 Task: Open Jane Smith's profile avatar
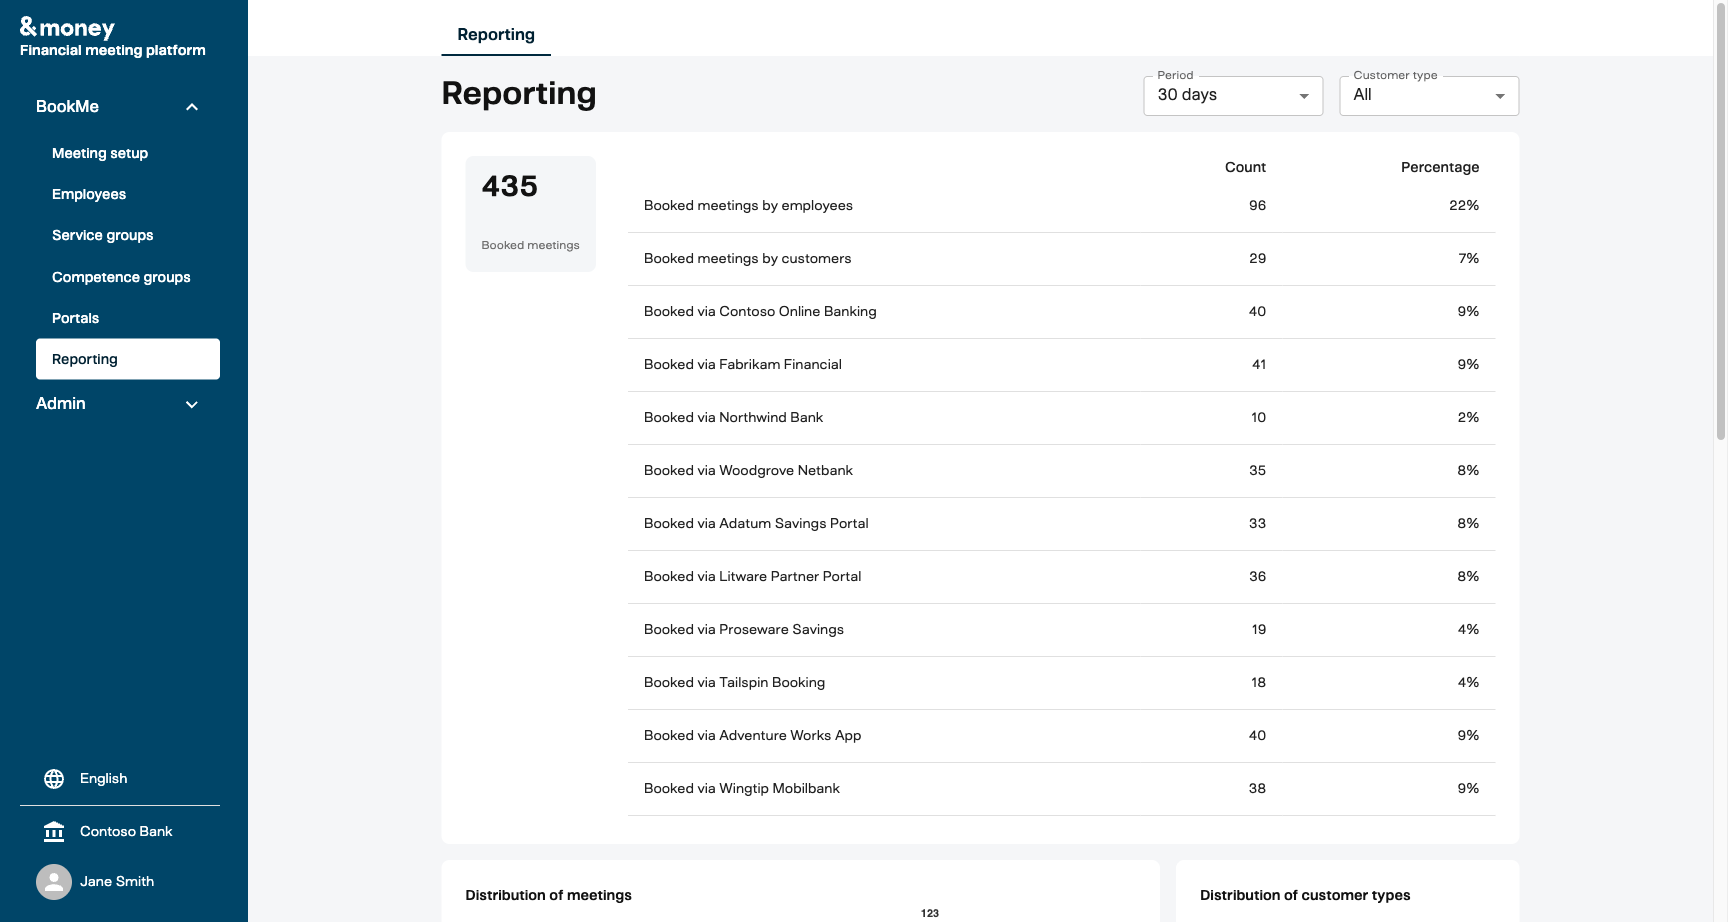pyautogui.click(x=54, y=881)
